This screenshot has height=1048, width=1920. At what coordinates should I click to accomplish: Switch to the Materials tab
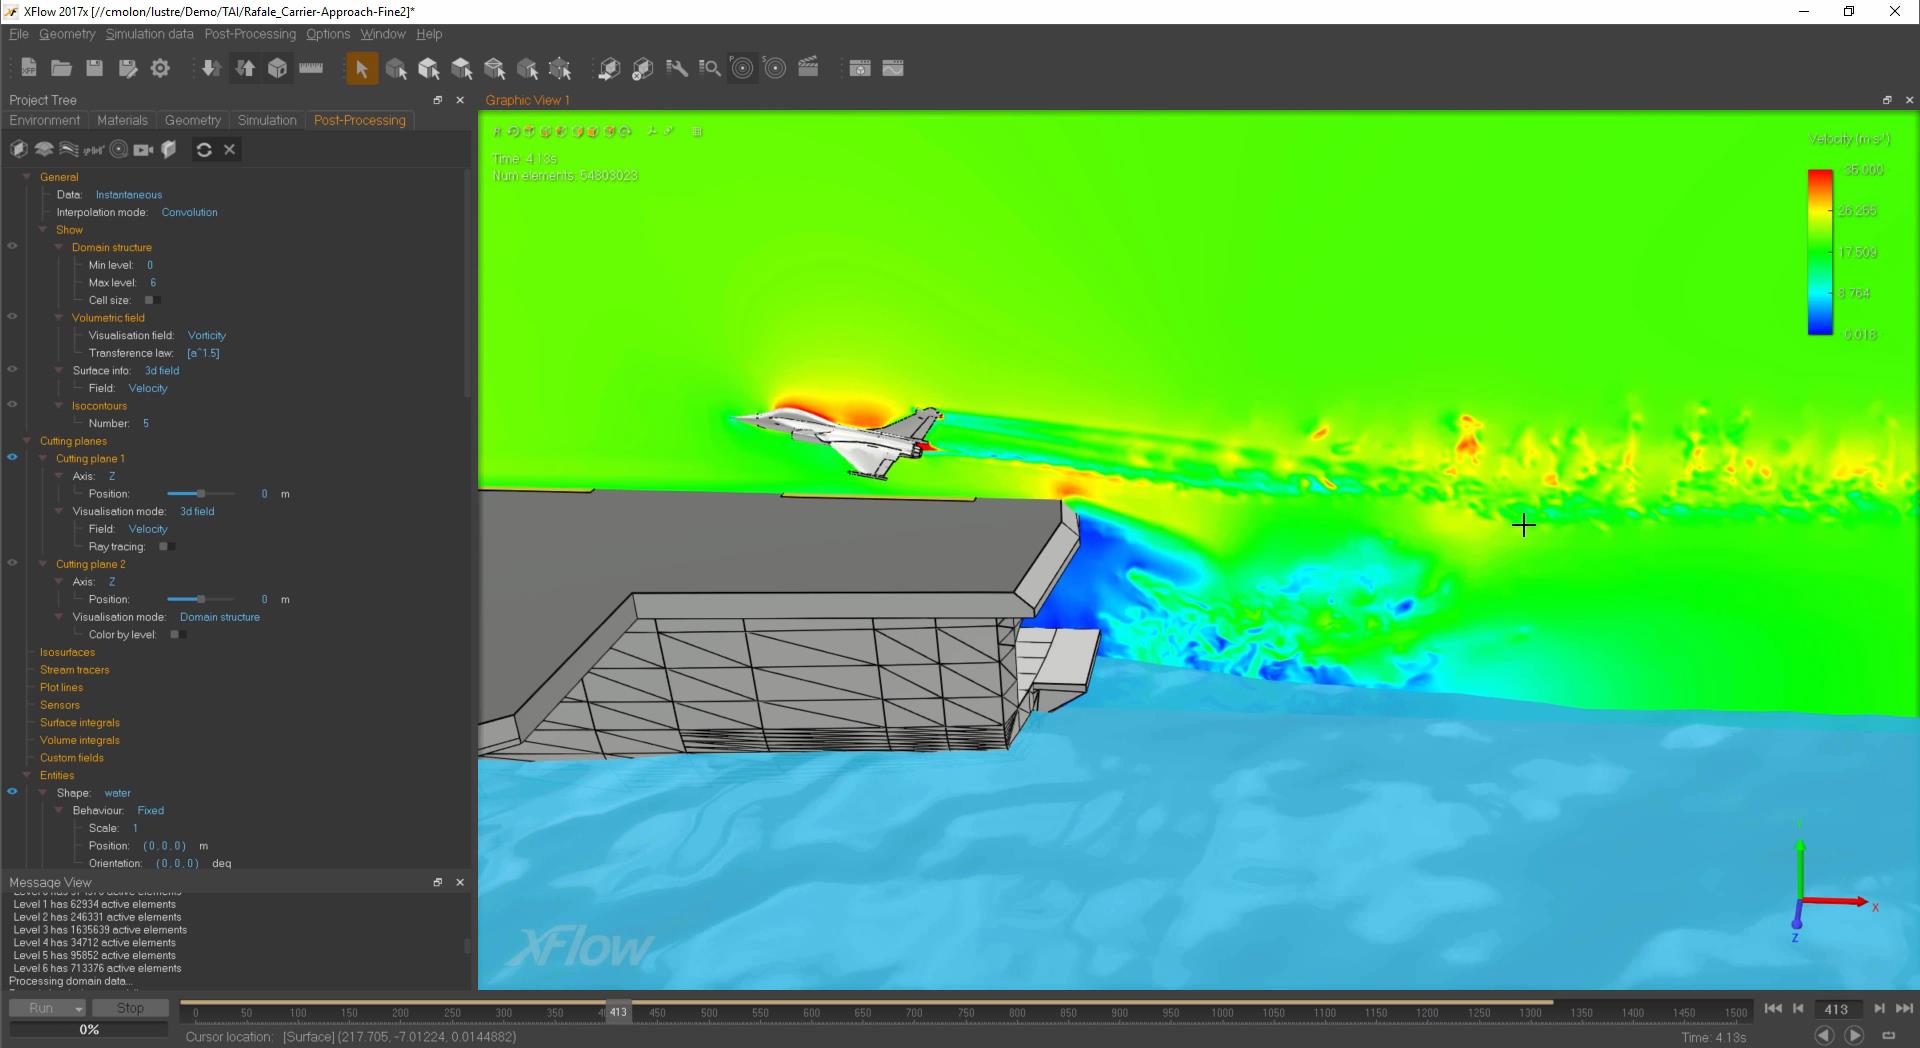[x=122, y=120]
